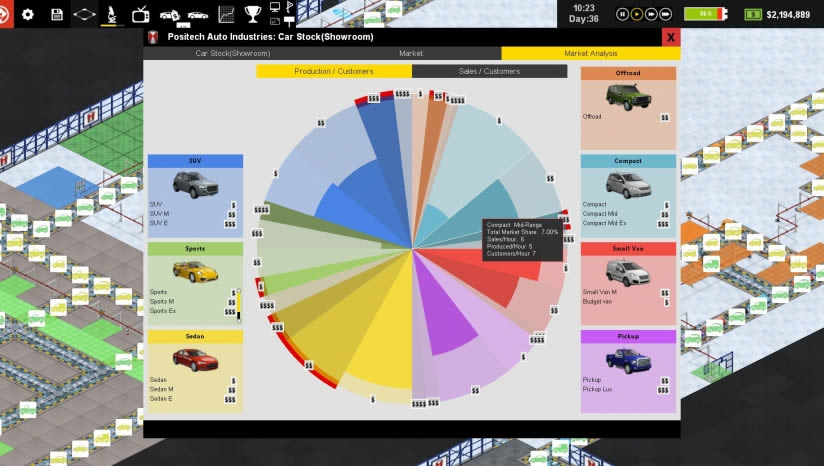Open the achievements trophy icon
The height and width of the screenshot is (466, 824).
253,14
